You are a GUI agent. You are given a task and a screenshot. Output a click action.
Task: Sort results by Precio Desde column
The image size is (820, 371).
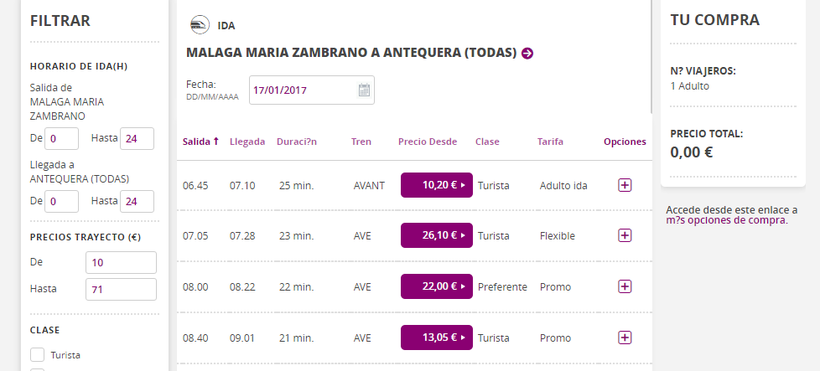click(427, 142)
